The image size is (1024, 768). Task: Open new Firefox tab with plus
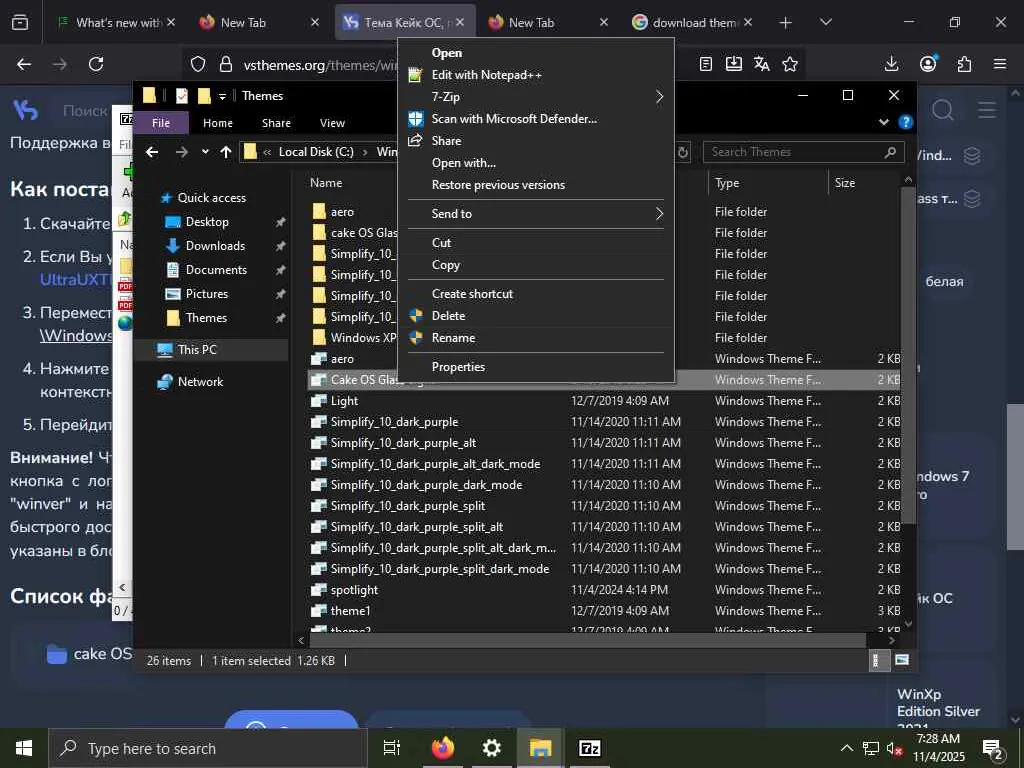pos(786,23)
